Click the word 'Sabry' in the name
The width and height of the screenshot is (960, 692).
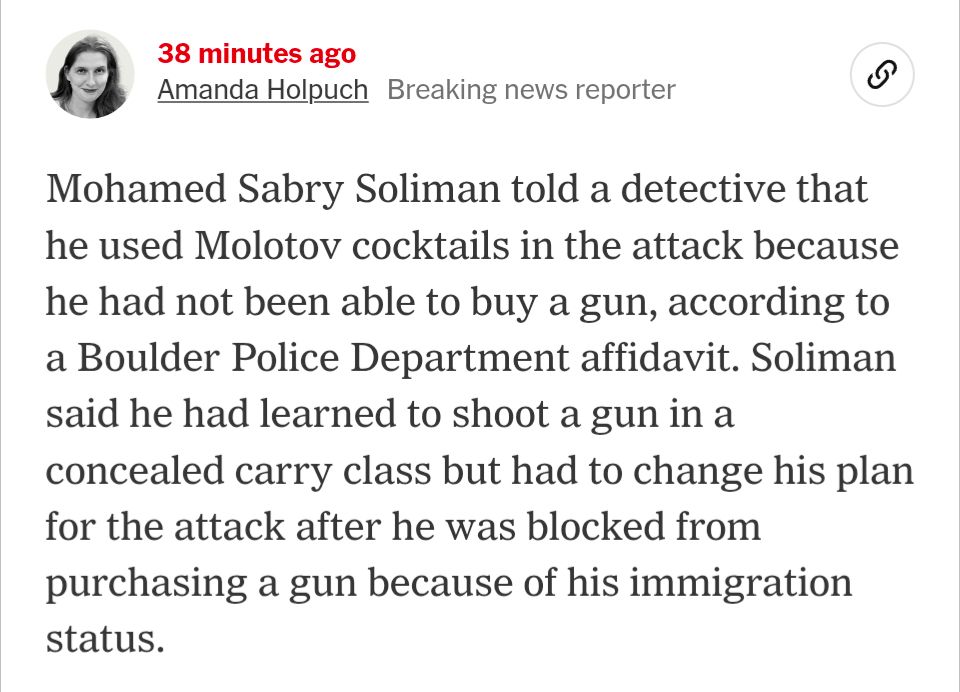[x=290, y=189]
